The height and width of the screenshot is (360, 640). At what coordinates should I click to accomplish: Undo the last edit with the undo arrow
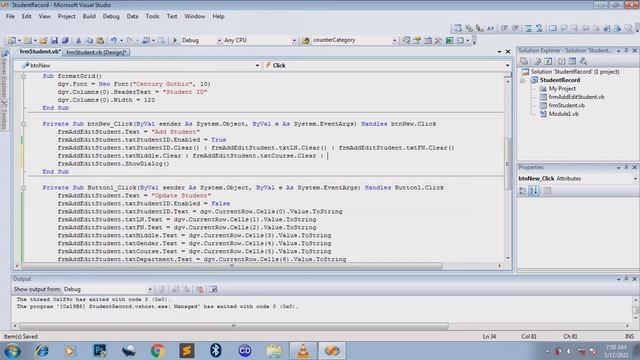[114, 40]
